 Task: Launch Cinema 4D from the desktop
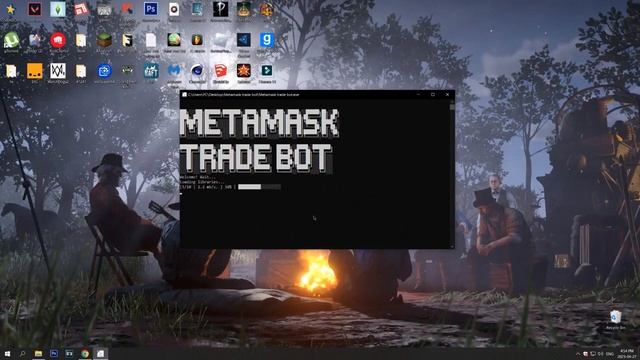point(198,71)
